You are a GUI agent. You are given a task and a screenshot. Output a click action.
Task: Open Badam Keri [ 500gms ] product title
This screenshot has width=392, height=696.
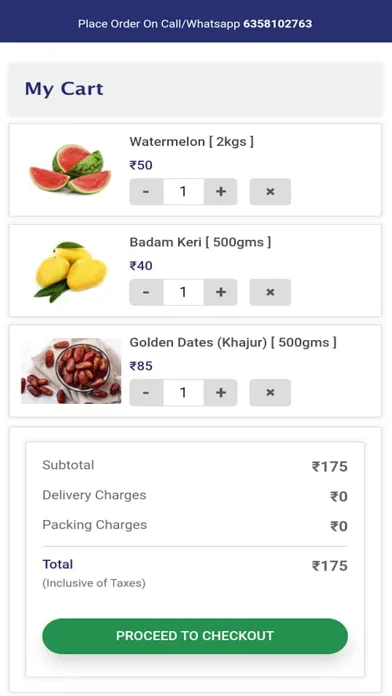(200, 242)
